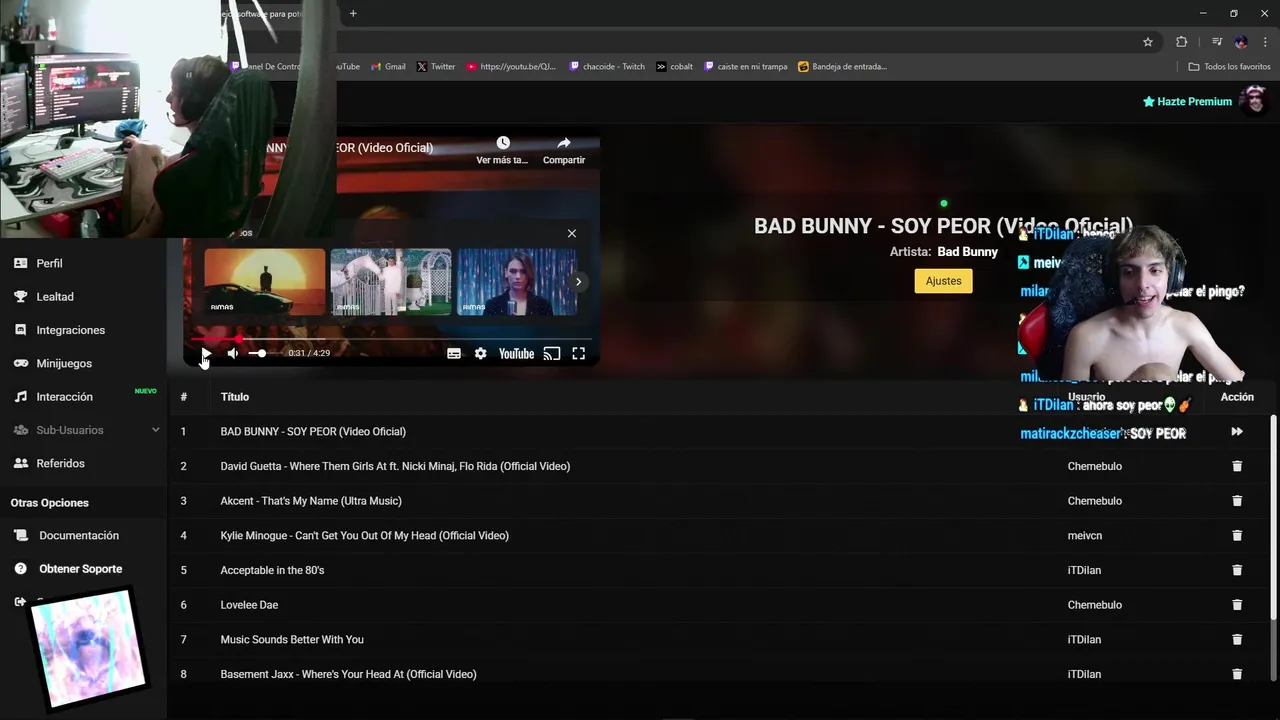This screenshot has height=720, width=1280.
Task: Open white horse suggested video thumbnail
Action: 391,282
